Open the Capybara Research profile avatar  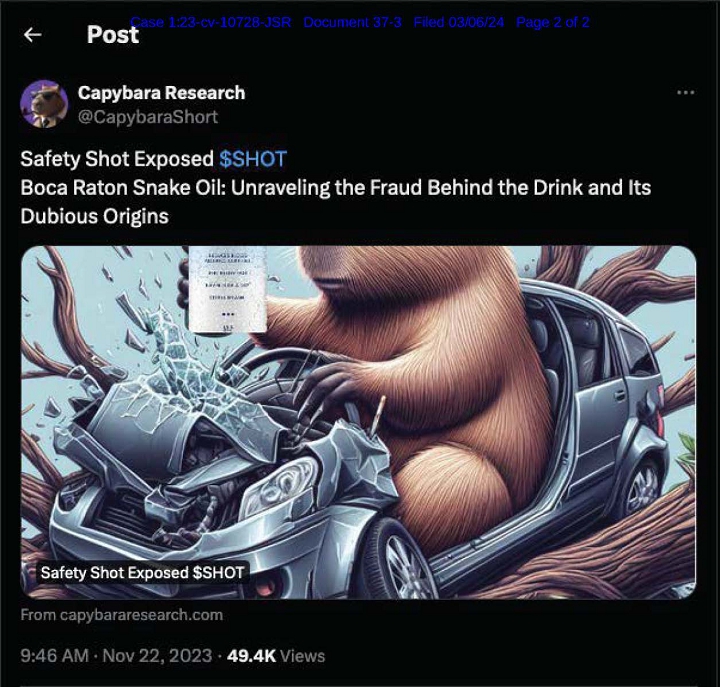point(44,104)
